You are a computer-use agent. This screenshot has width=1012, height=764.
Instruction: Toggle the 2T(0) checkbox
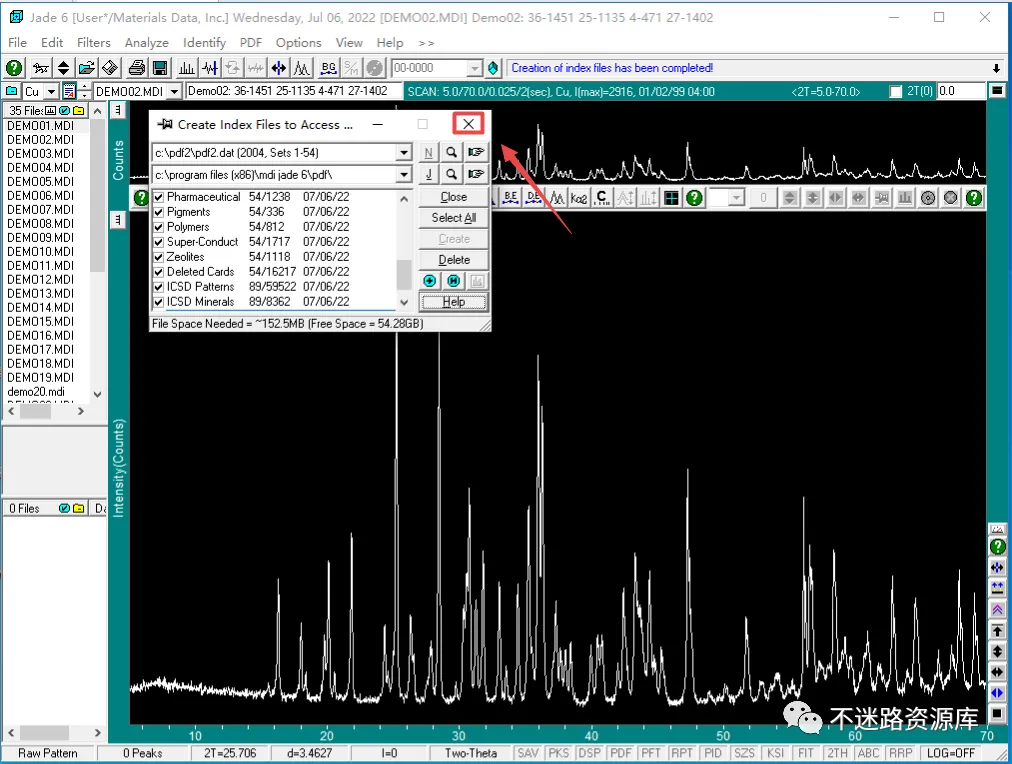(895, 92)
